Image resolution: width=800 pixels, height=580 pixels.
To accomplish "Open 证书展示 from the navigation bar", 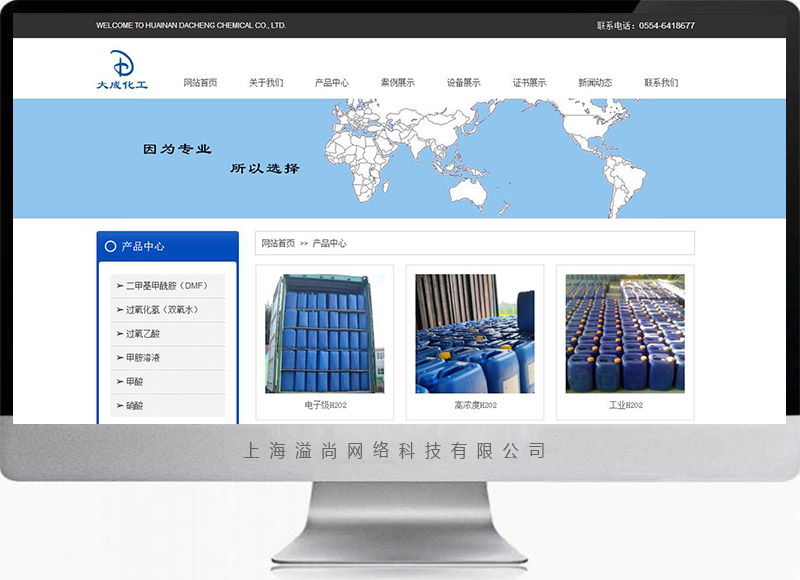I will pos(529,83).
